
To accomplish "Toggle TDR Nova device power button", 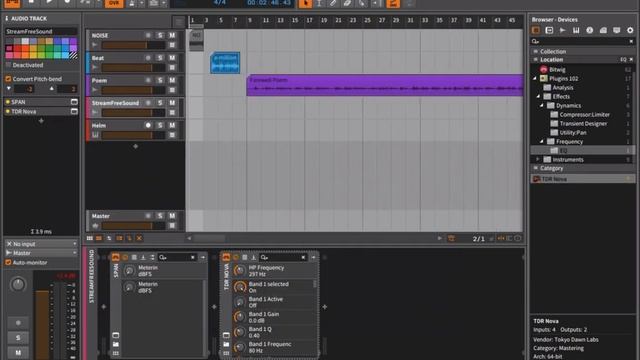I will [226, 257].
